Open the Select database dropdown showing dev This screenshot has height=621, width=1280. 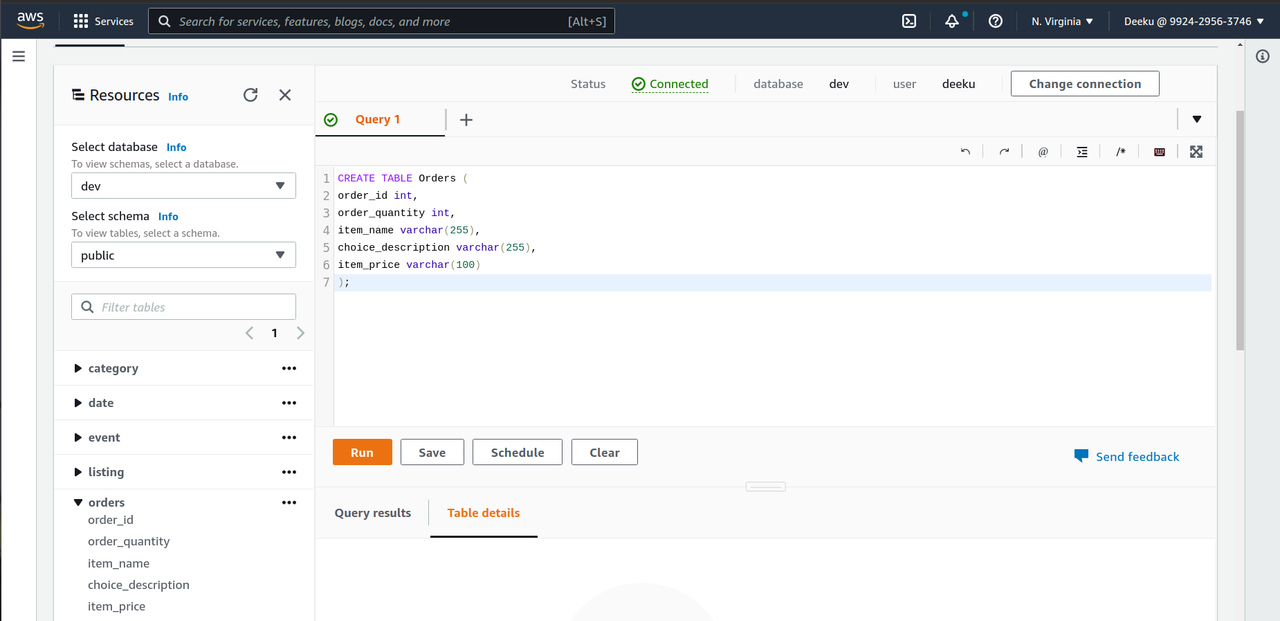183,186
